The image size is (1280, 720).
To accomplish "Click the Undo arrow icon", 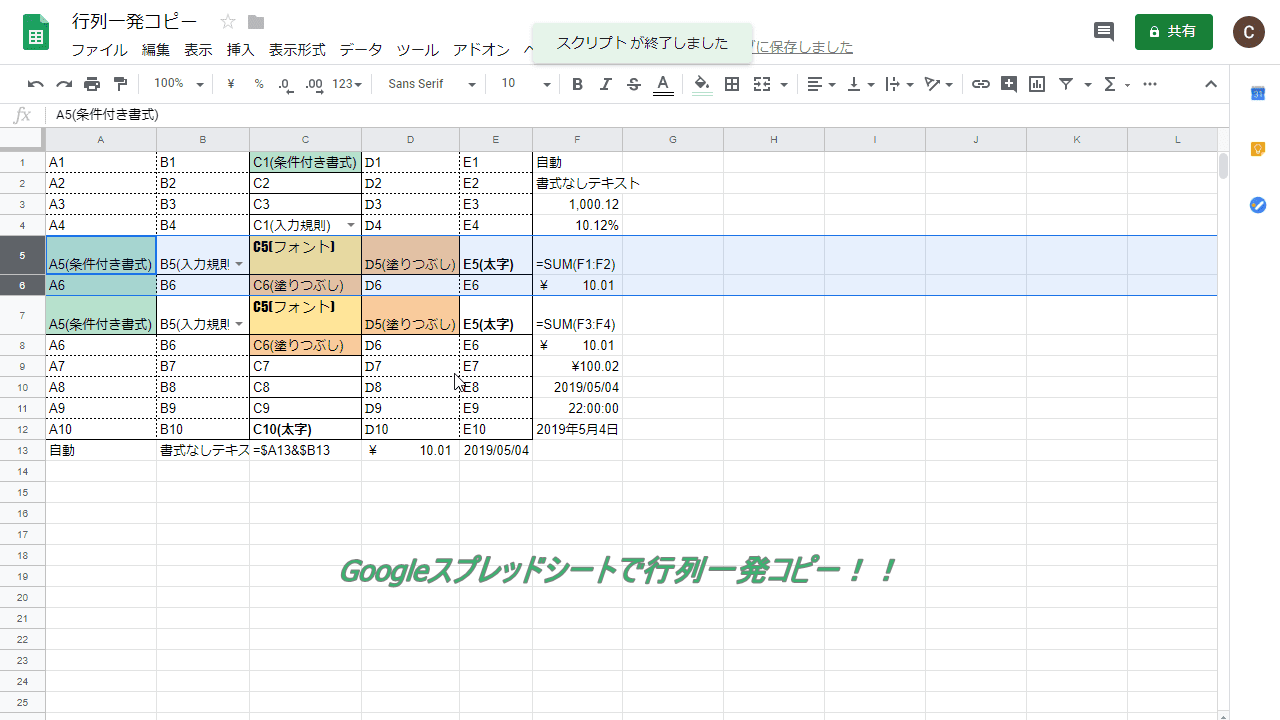I will point(36,84).
